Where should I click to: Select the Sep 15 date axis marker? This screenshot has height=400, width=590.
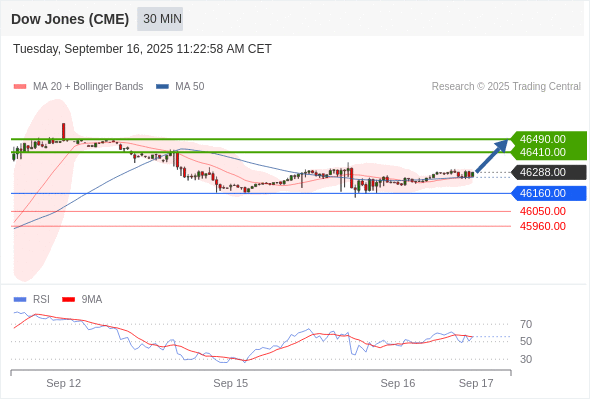pos(231,383)
